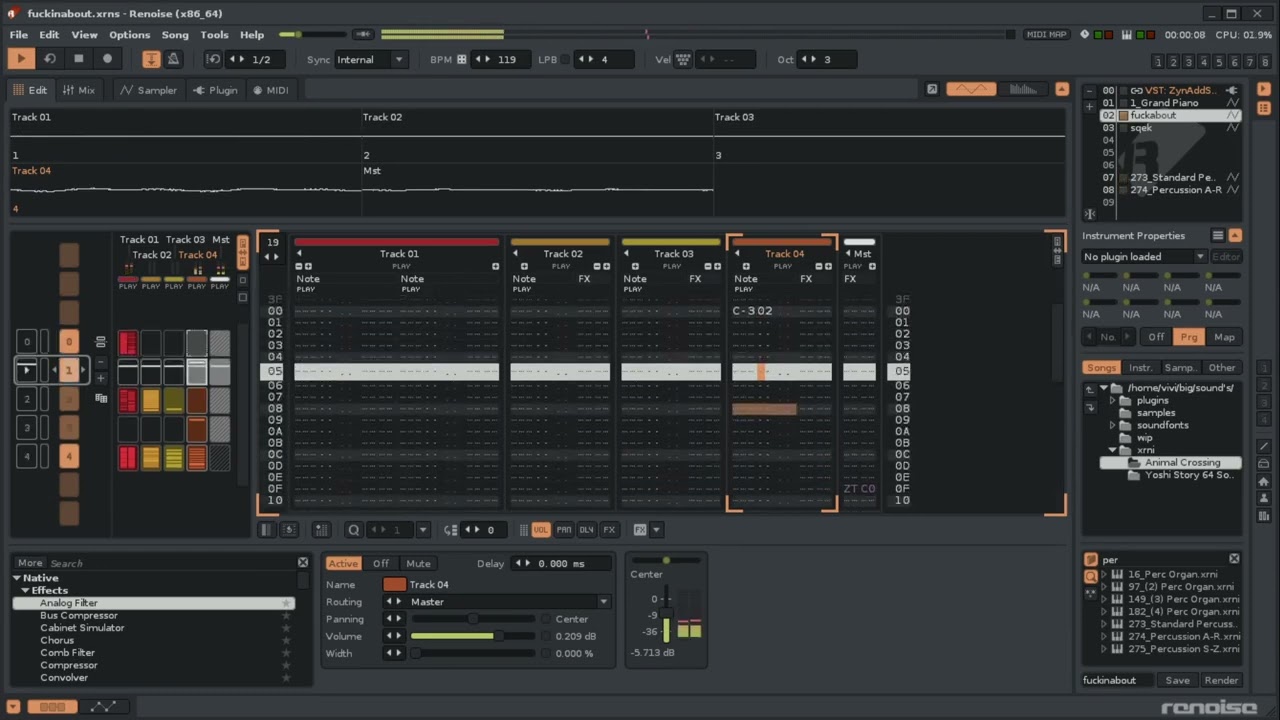Switch disk browser to Other tab

tap(1221, 368)
